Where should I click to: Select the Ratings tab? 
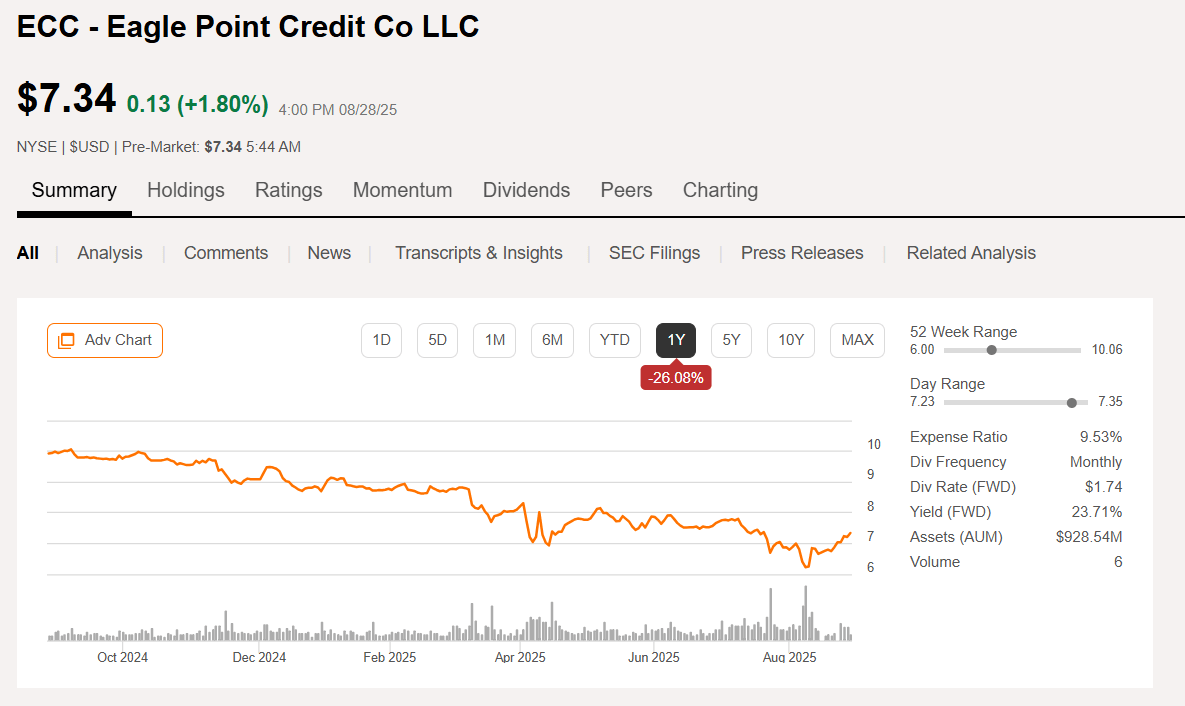288,190
